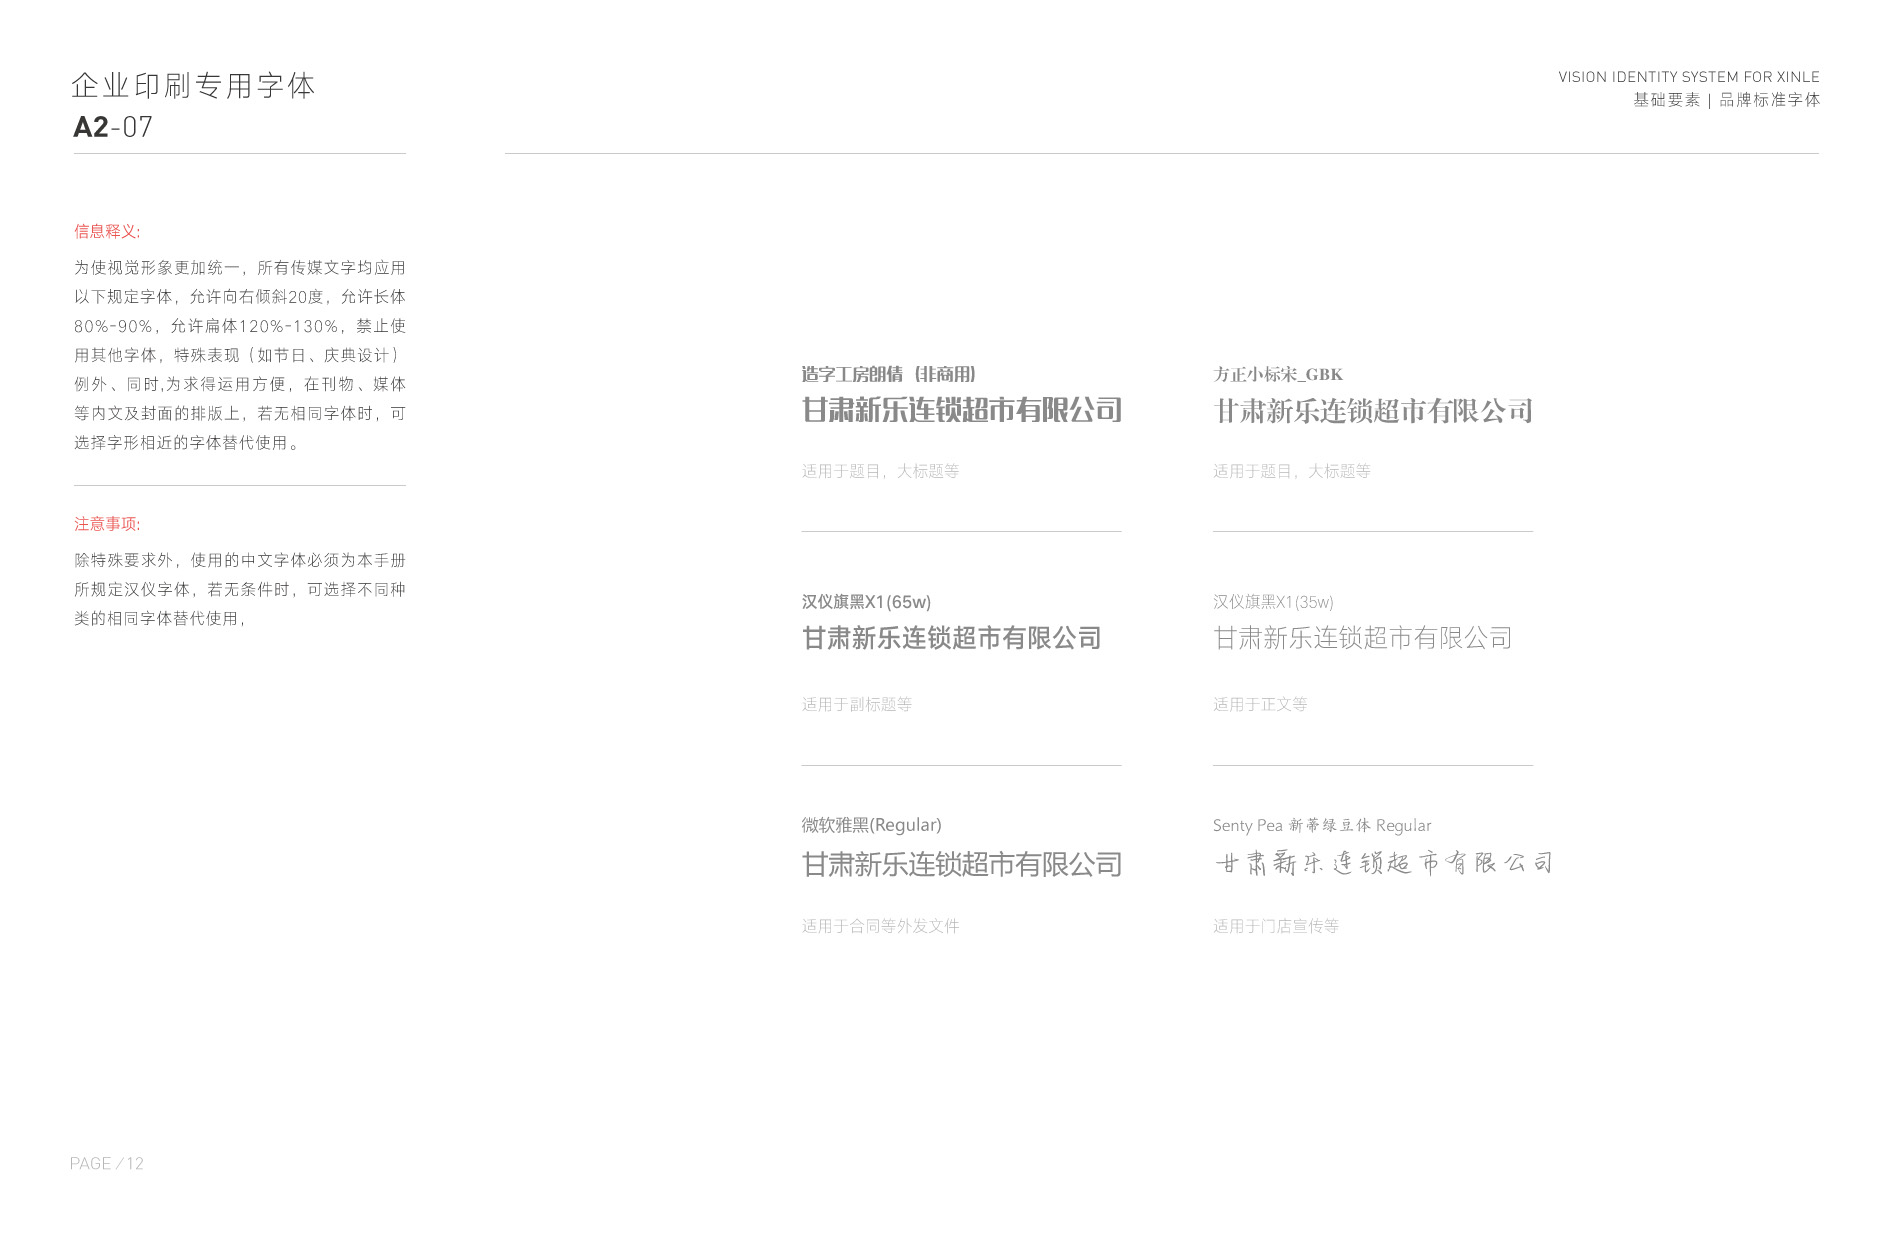
Task: Click line starting 选择字形相近的字体替代使用
Action: click(x=187, y=443)
